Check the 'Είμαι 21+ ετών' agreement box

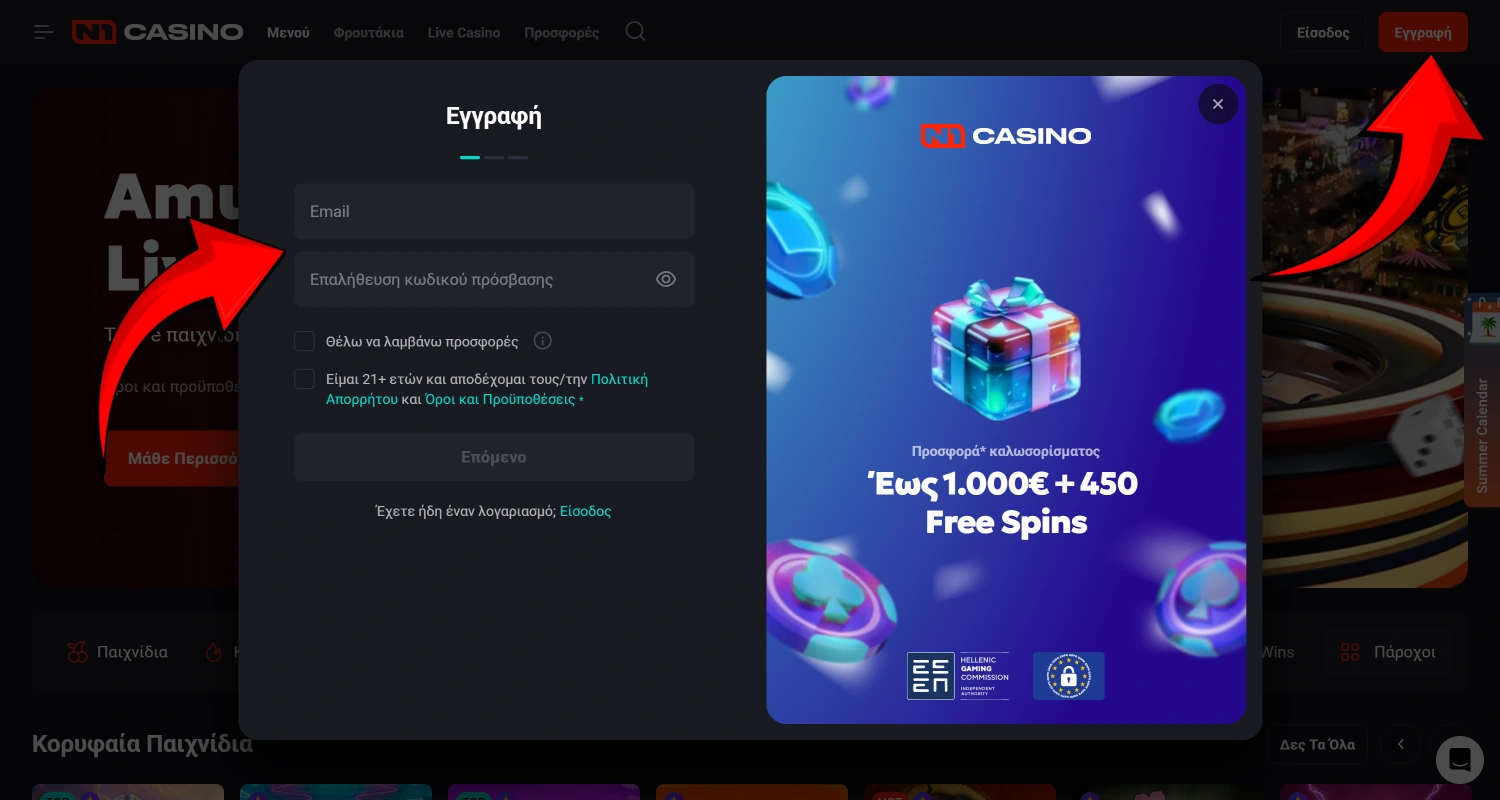coord(304,379)
